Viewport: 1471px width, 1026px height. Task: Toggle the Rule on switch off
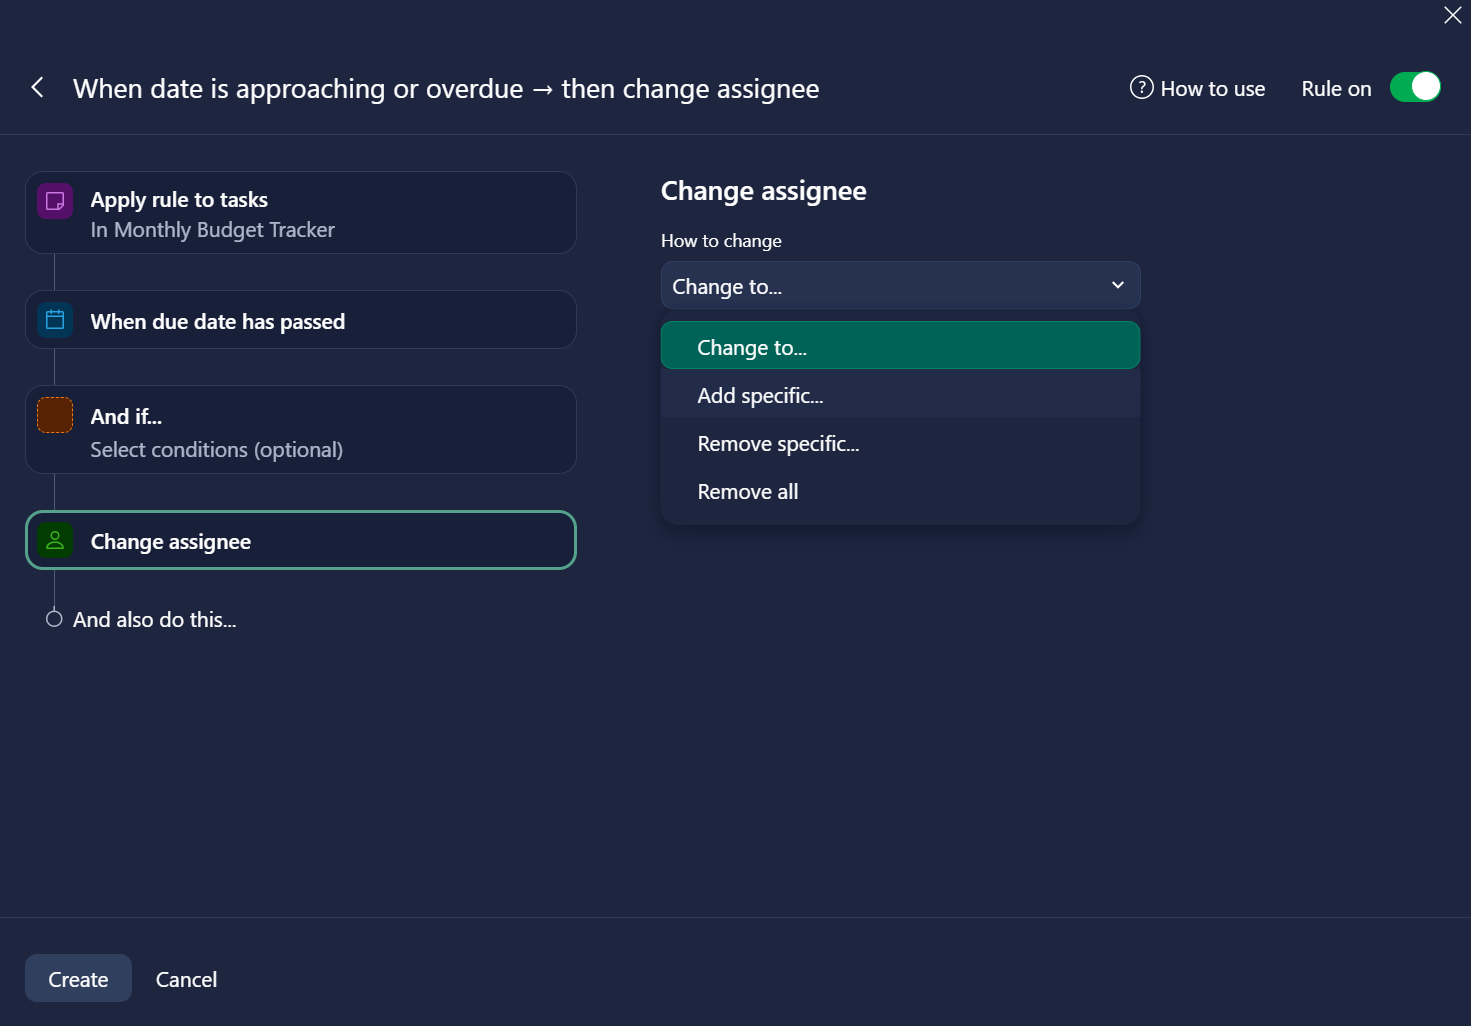[x=1415, y=88]
